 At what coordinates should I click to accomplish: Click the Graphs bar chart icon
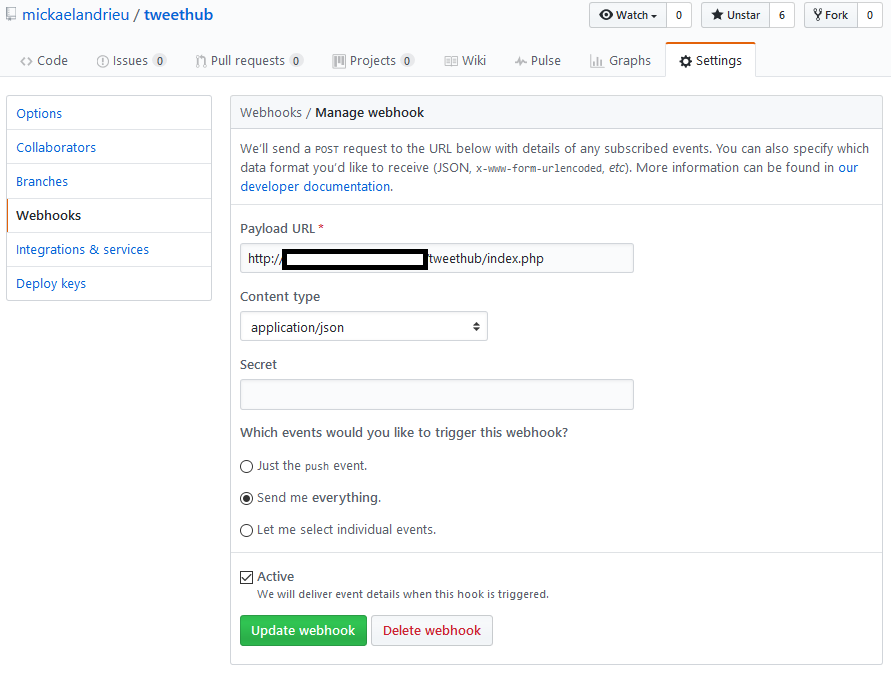[x=597, y=61]
